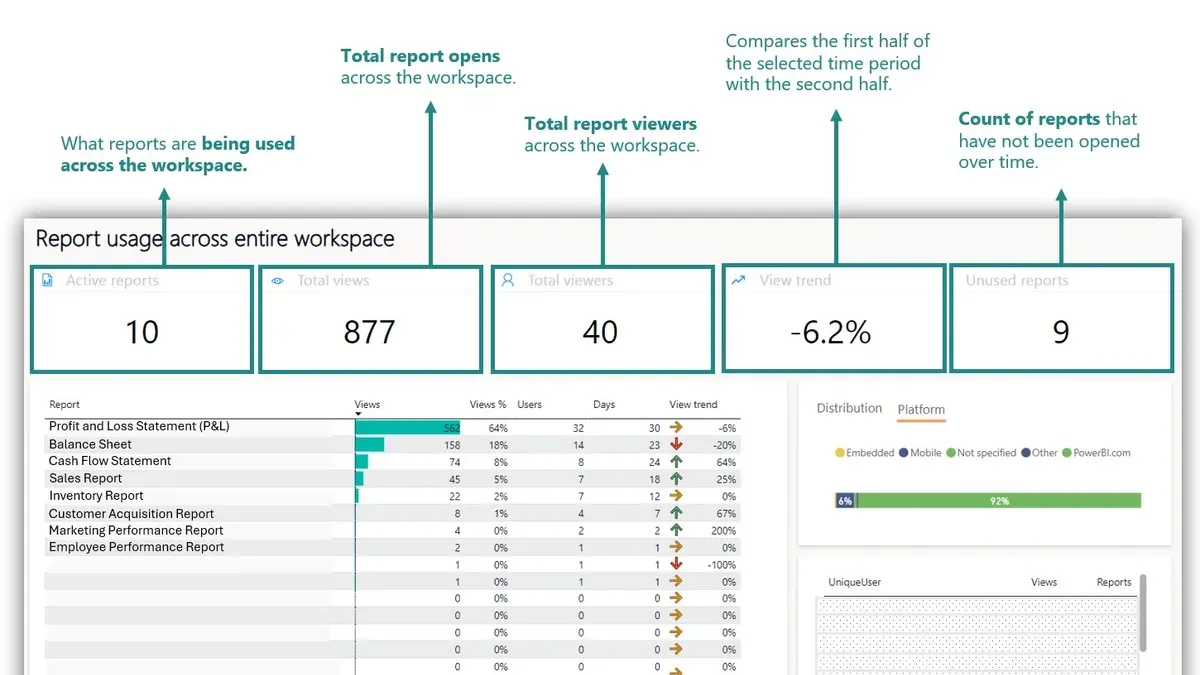Image resolution: width=1200 pixels, height=675 pixels.
Task: Click the 158 views value for Balance Sheet
Action: click(x=451, y=445)
